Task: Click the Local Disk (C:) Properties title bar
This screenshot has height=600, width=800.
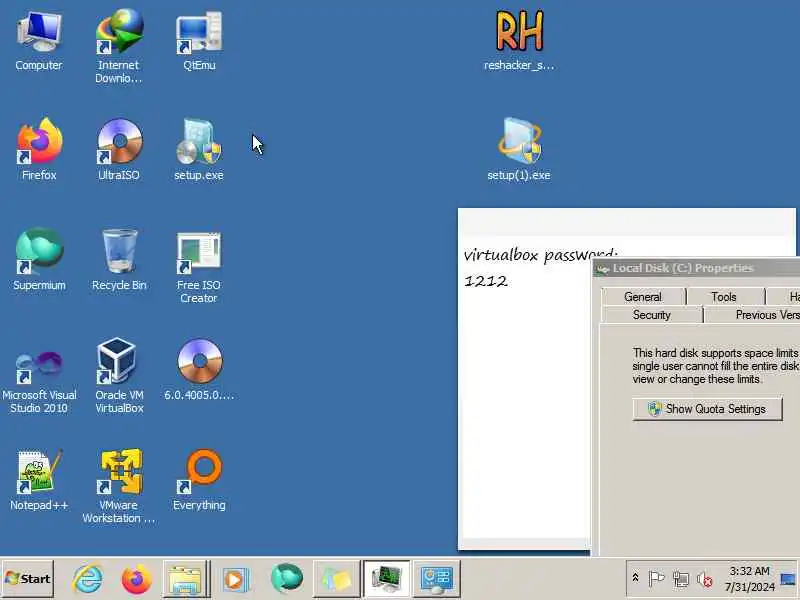Action: pyautogui.click(x=696, y=268)
